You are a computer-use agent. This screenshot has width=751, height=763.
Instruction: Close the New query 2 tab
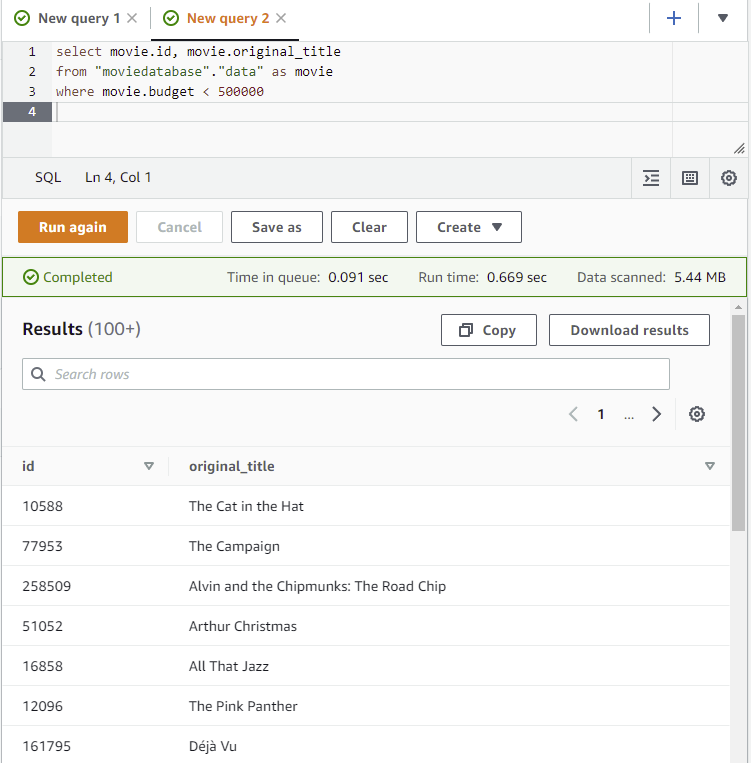(x=281, y=18)
